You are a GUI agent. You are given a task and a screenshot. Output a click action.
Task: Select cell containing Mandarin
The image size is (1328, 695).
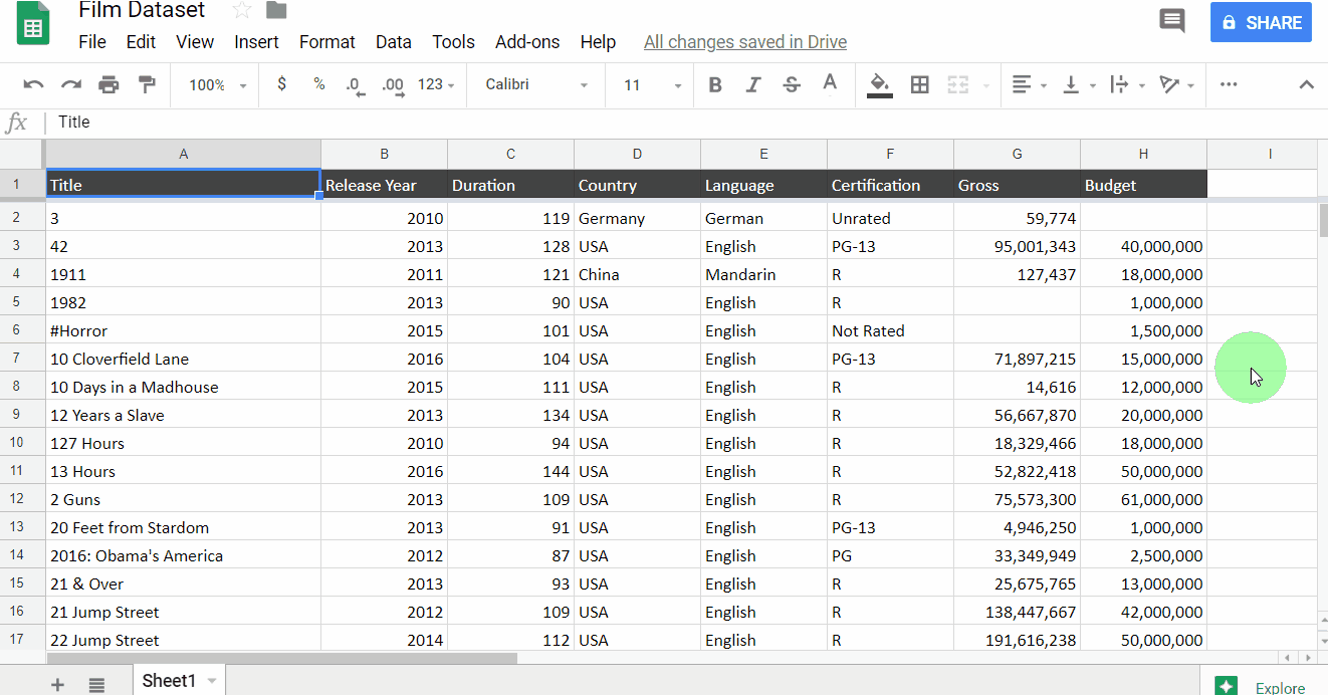(x=764, y=274)
